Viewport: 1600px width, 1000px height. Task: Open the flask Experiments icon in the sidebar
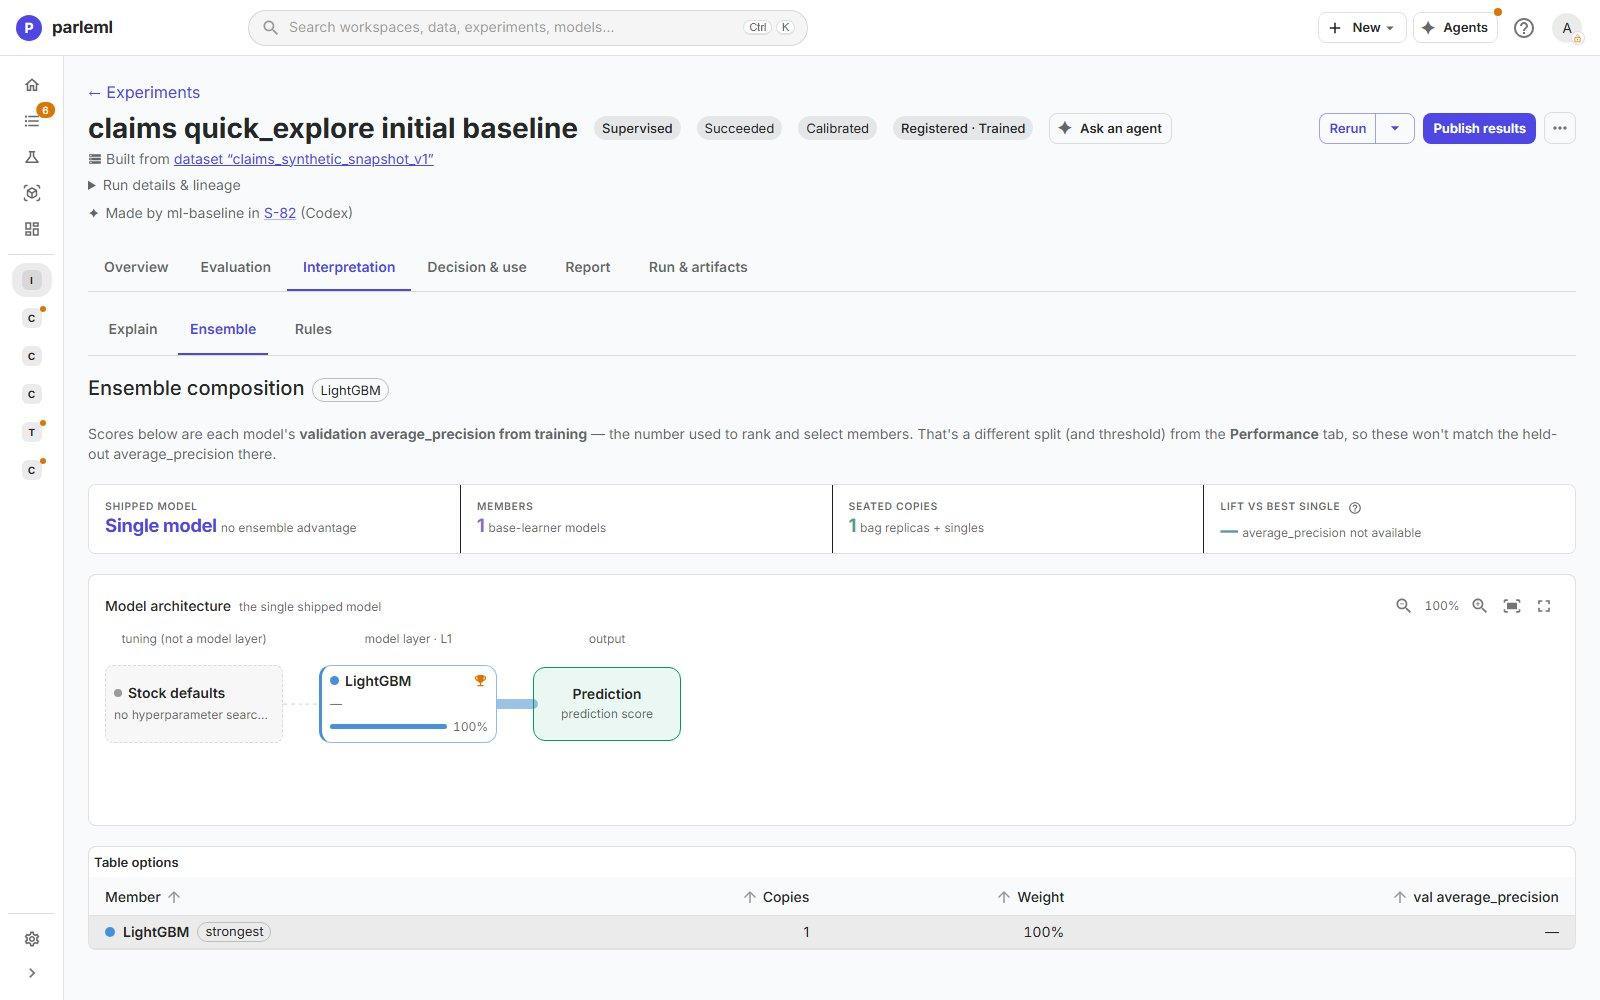(x=32, y=157)
